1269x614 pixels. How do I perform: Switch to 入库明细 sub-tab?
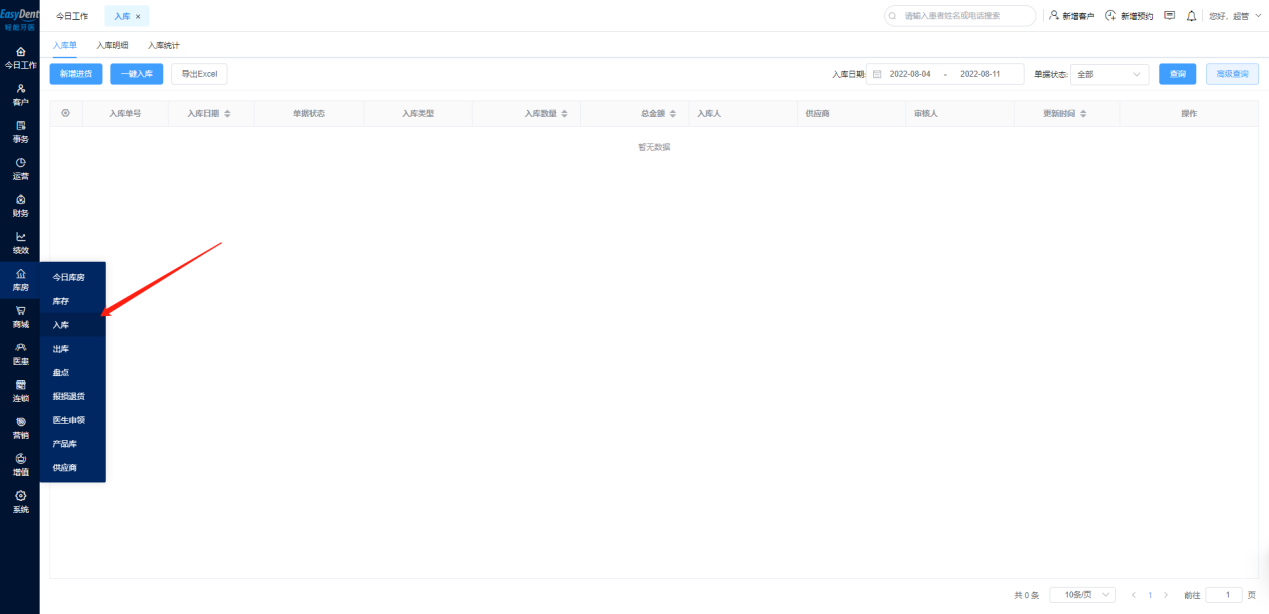pyautogui.click(x=112, y=45)
